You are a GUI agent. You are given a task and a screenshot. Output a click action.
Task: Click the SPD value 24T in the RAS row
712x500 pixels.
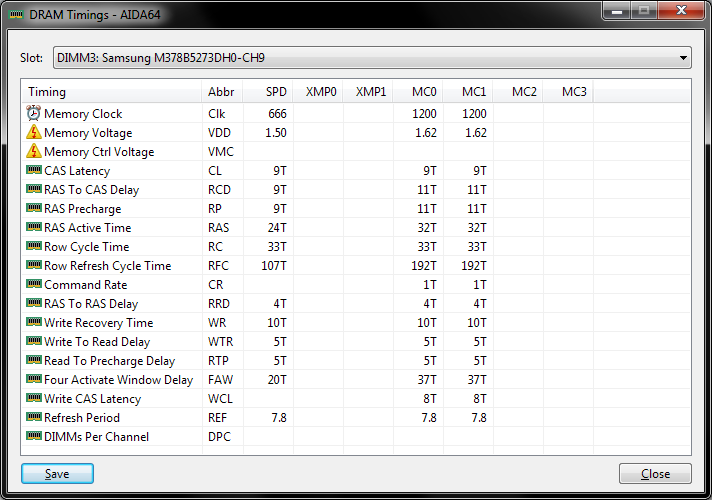pos(277,228)
